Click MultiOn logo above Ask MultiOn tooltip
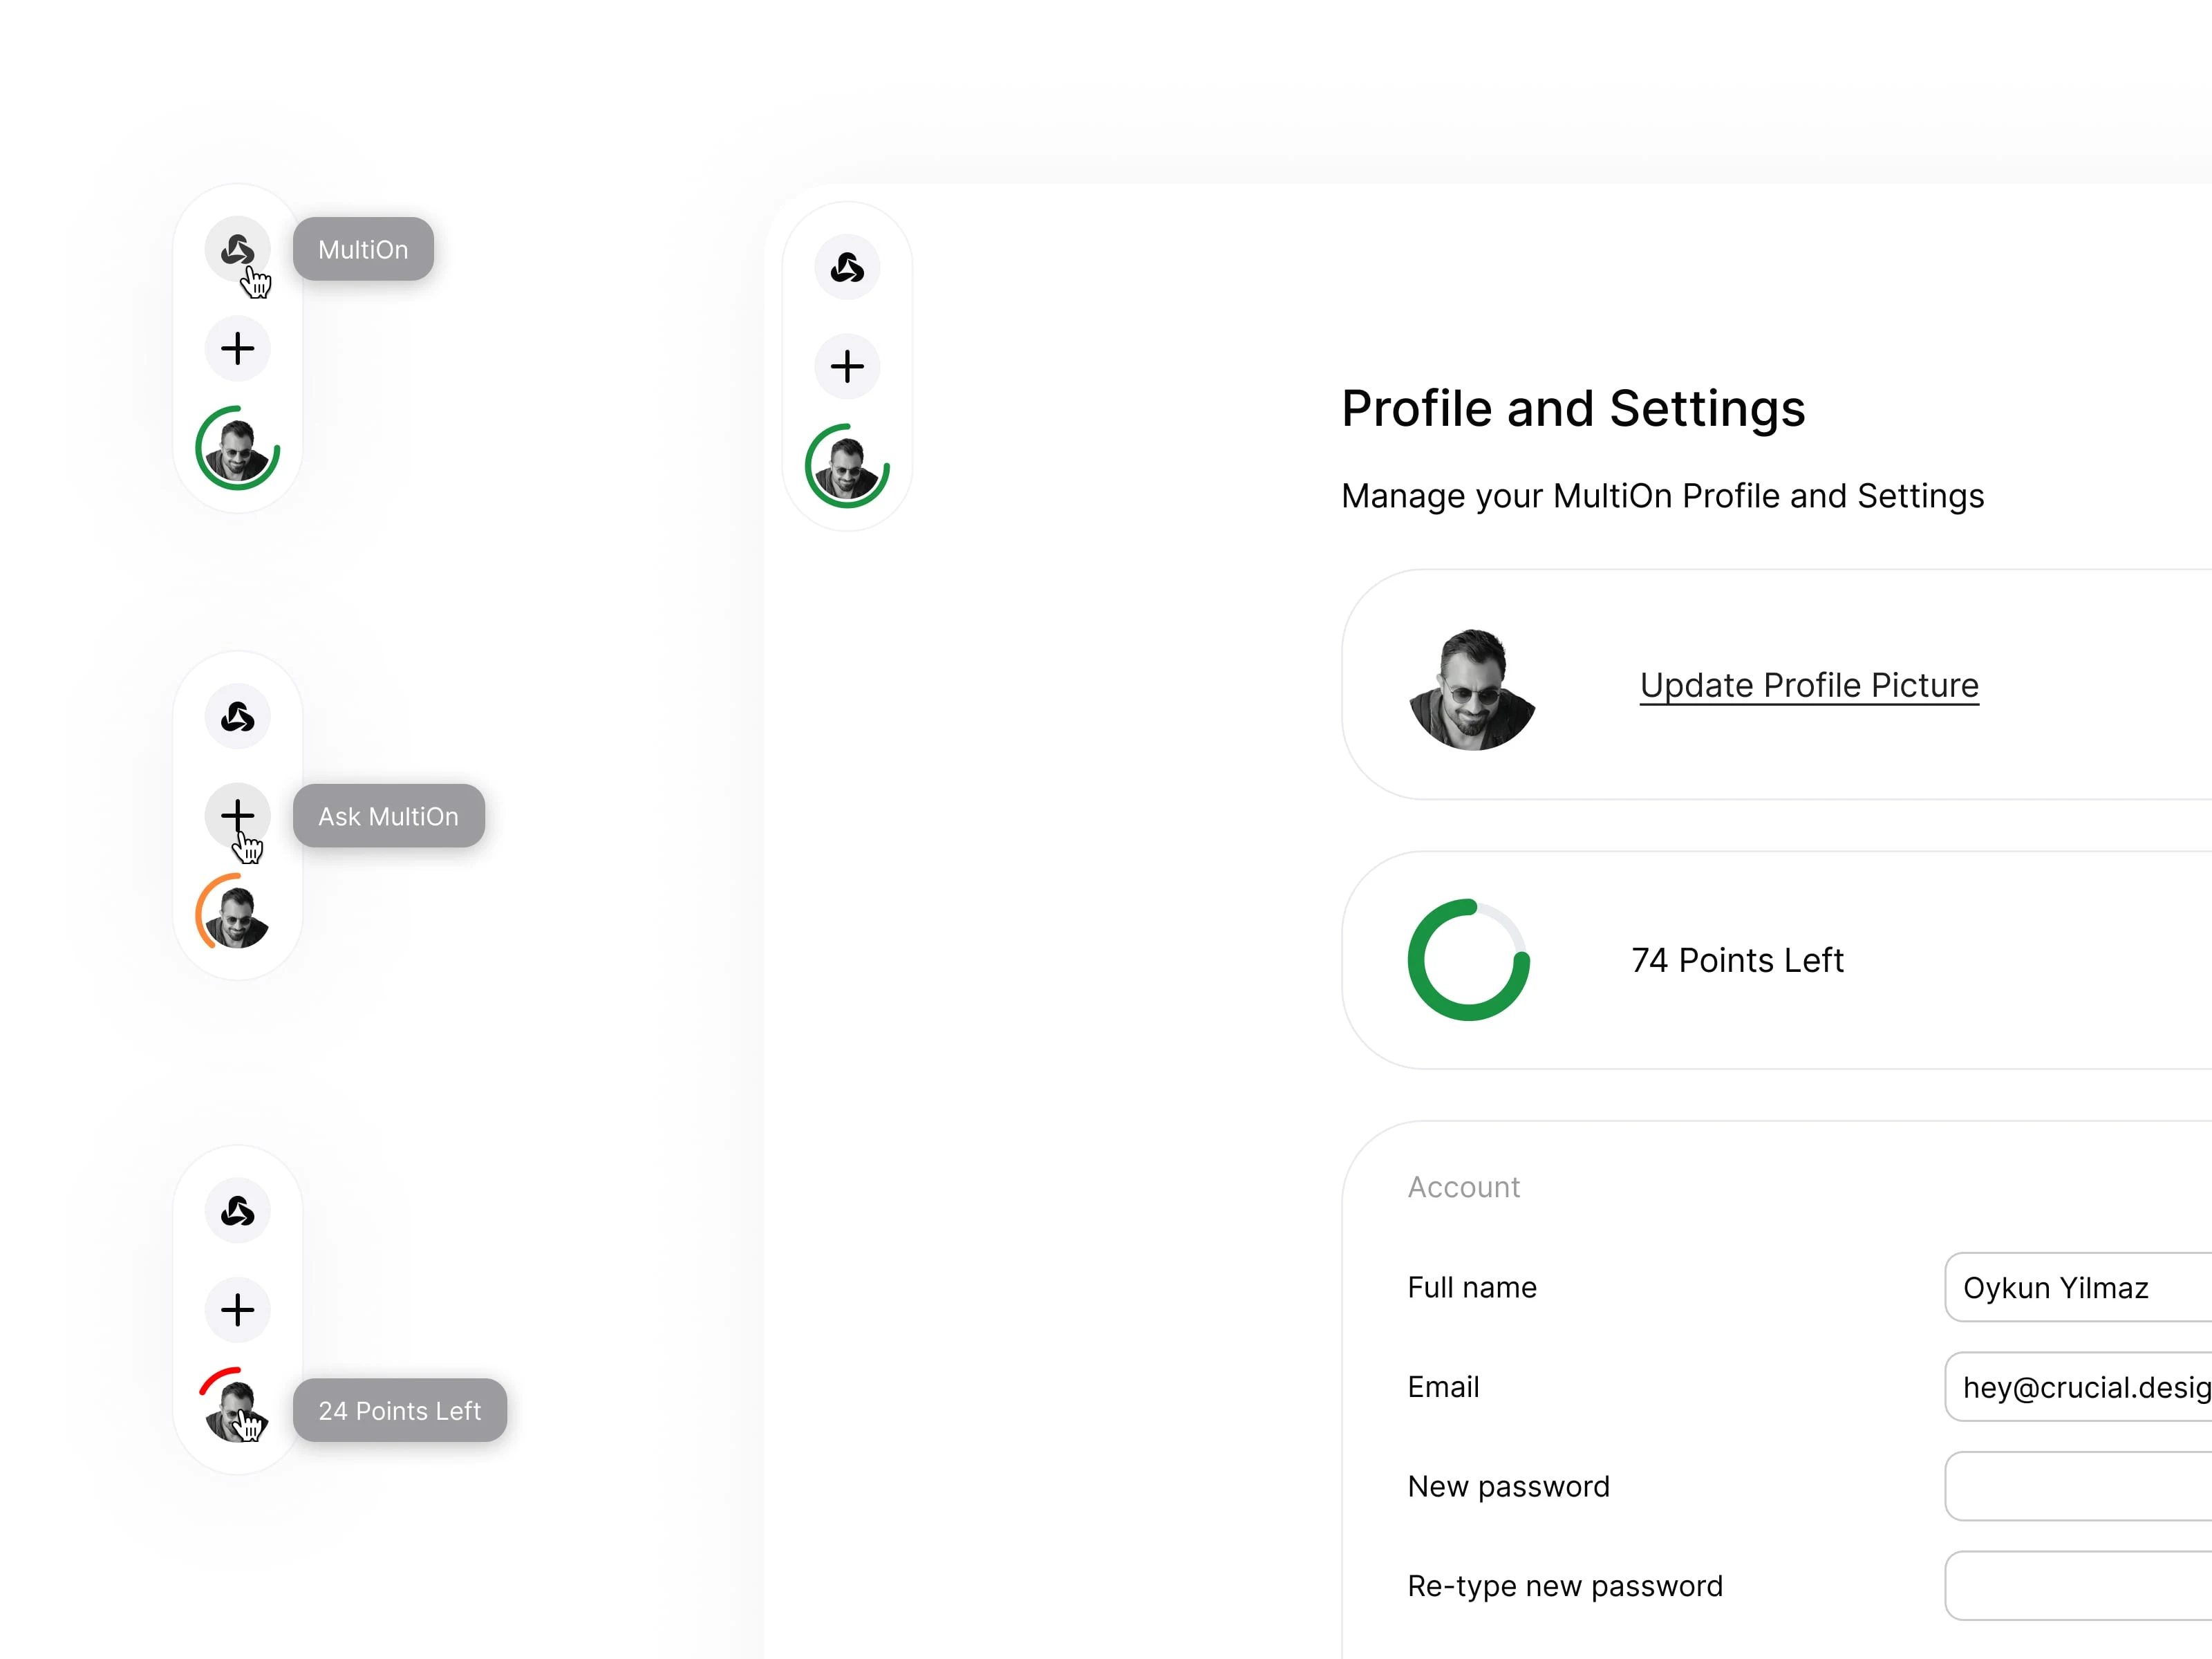 [x=237, y=717]
